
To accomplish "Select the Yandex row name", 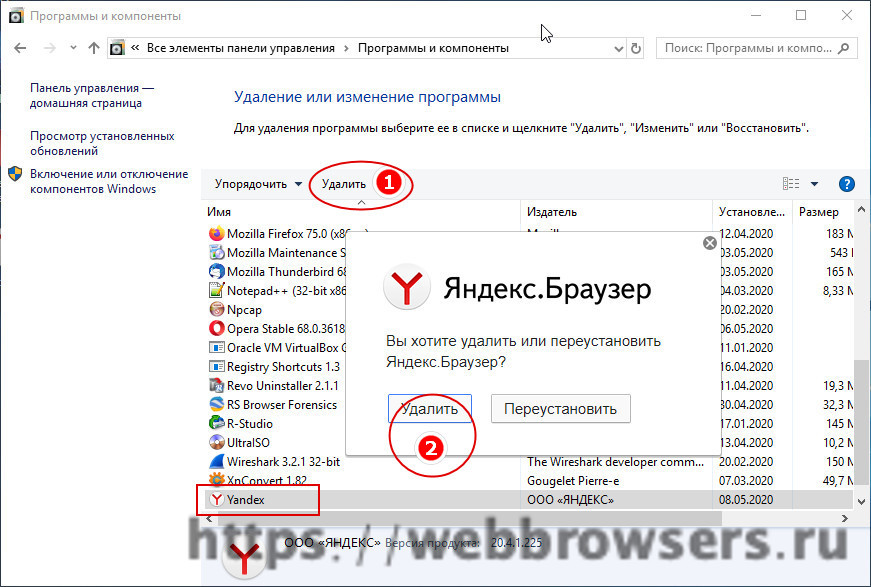I will [246, 500].
